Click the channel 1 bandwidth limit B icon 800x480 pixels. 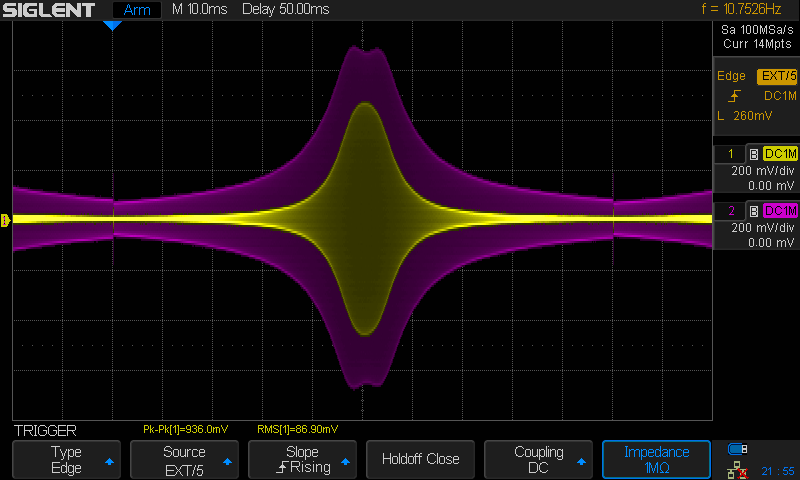(x=752, y=154)
